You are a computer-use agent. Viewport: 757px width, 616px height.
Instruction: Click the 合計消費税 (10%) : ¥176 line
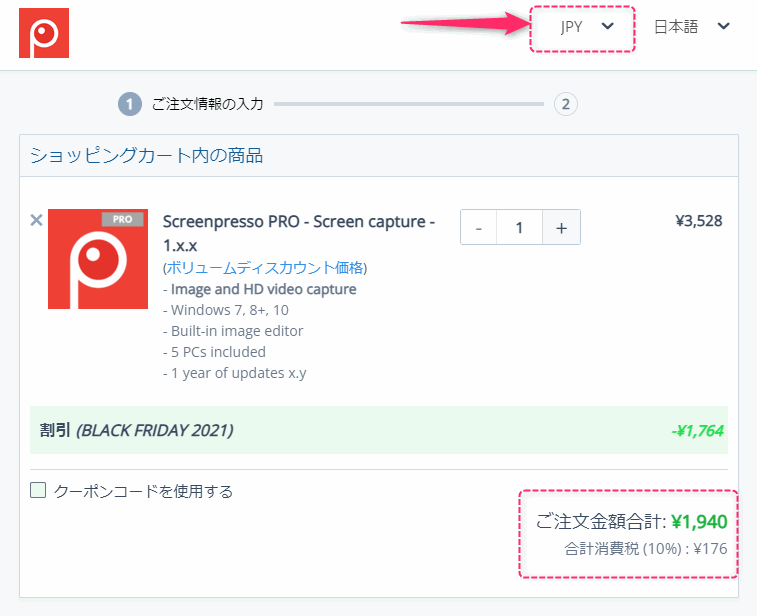click(645, 549)
